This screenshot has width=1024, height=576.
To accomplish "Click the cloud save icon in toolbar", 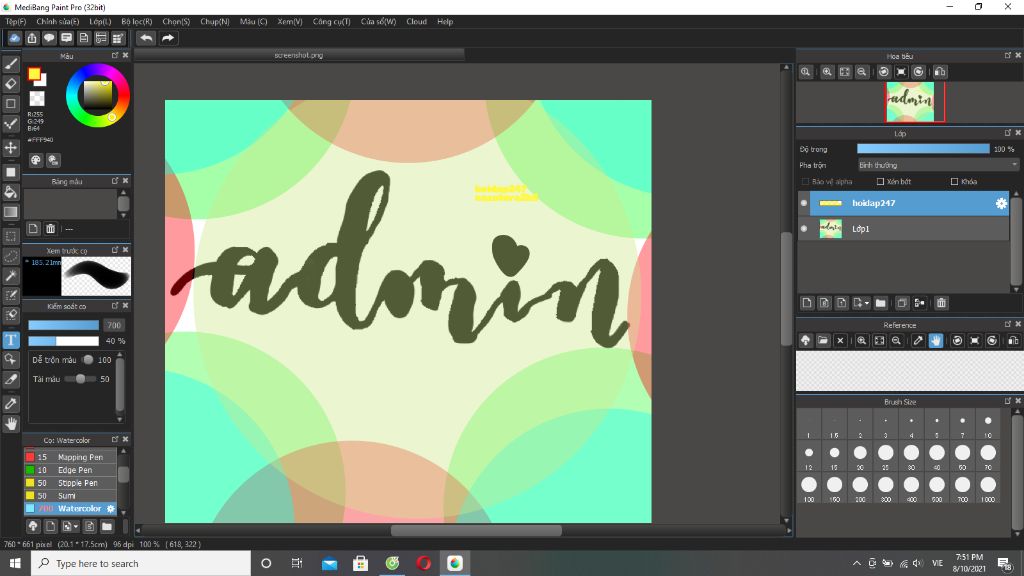I will click(14, 38).
